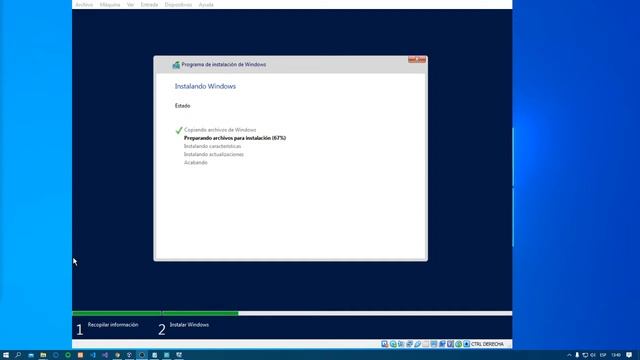Image resolution: width=640 pixels, height=360 pixels.
Task: Click 'Acabando' status line
Action: coord(196,162)
